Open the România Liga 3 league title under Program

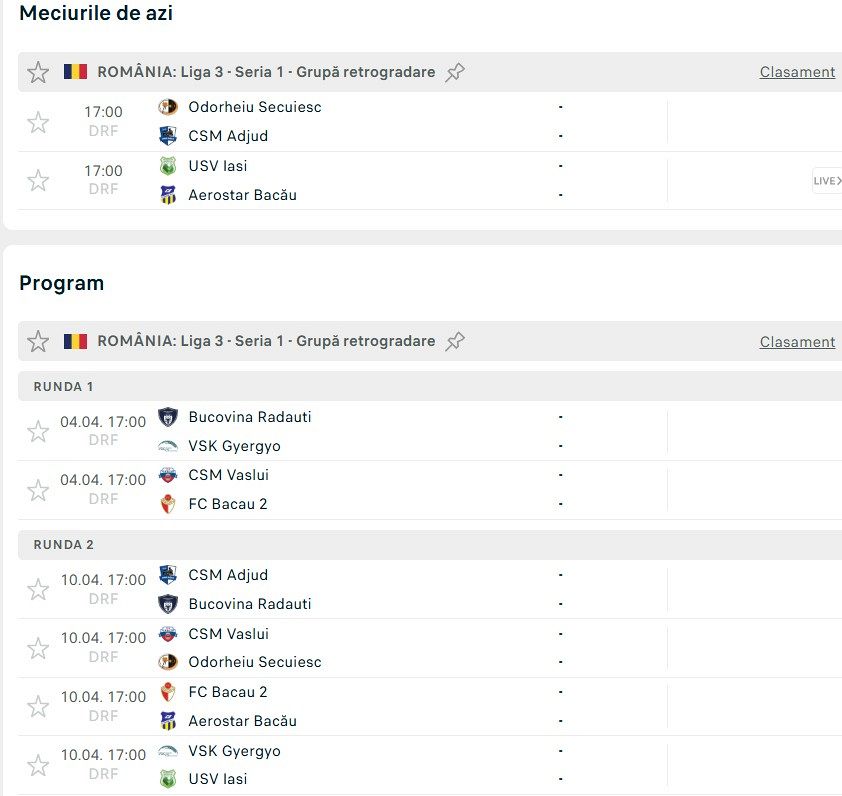click(266, 341)
